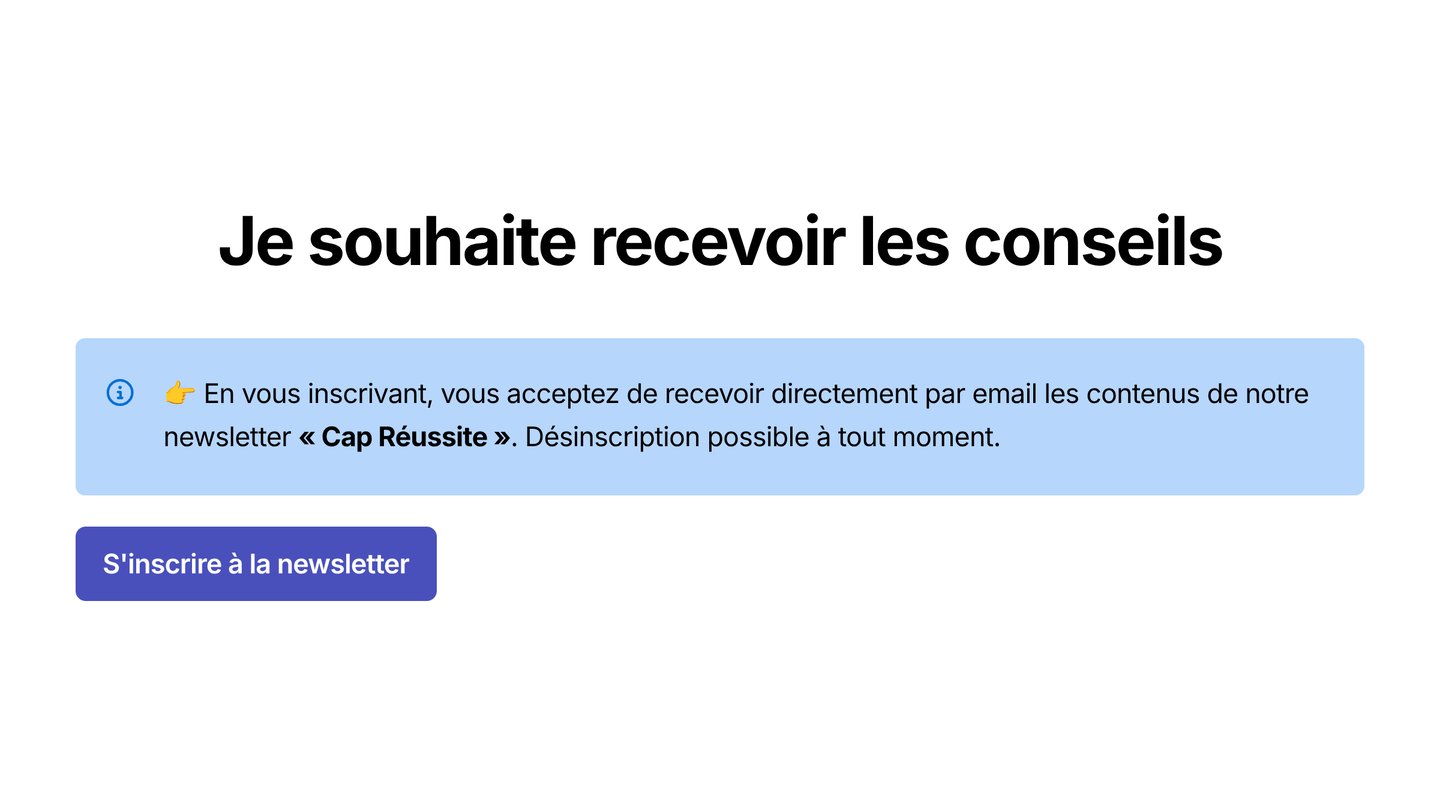Click the blue info circle icon
Screen dimensions: 1440x800
pyautogui.click(x=120, y=393)
